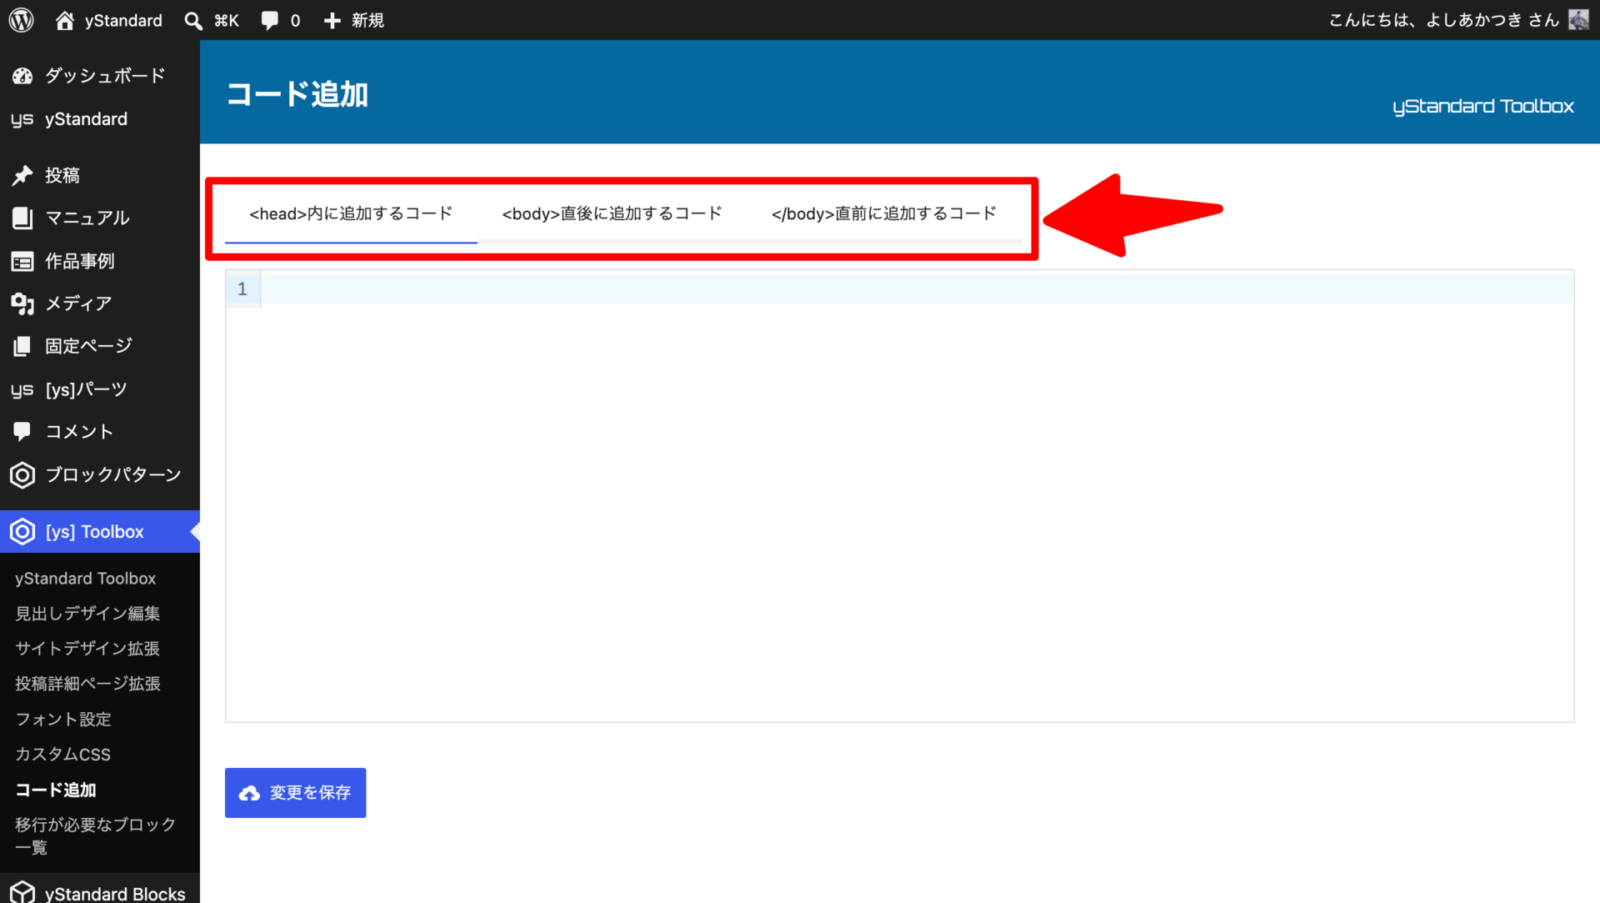Go to フォント設定 submenu link
The height and width of the screenshot is (903, 1600).
(63, 719)
